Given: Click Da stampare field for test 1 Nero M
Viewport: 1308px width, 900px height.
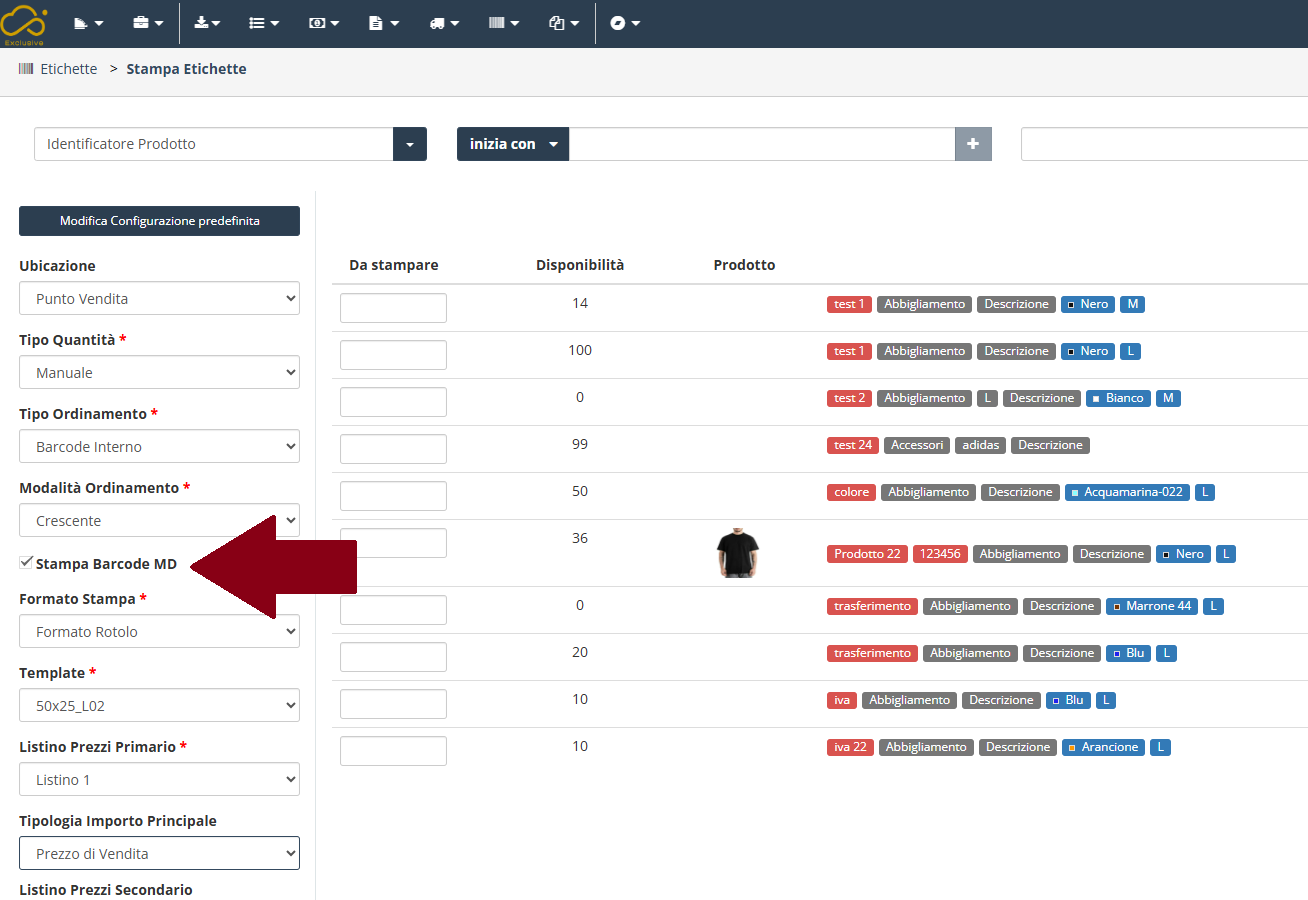Looking at the screenshot, I should 393,307.
